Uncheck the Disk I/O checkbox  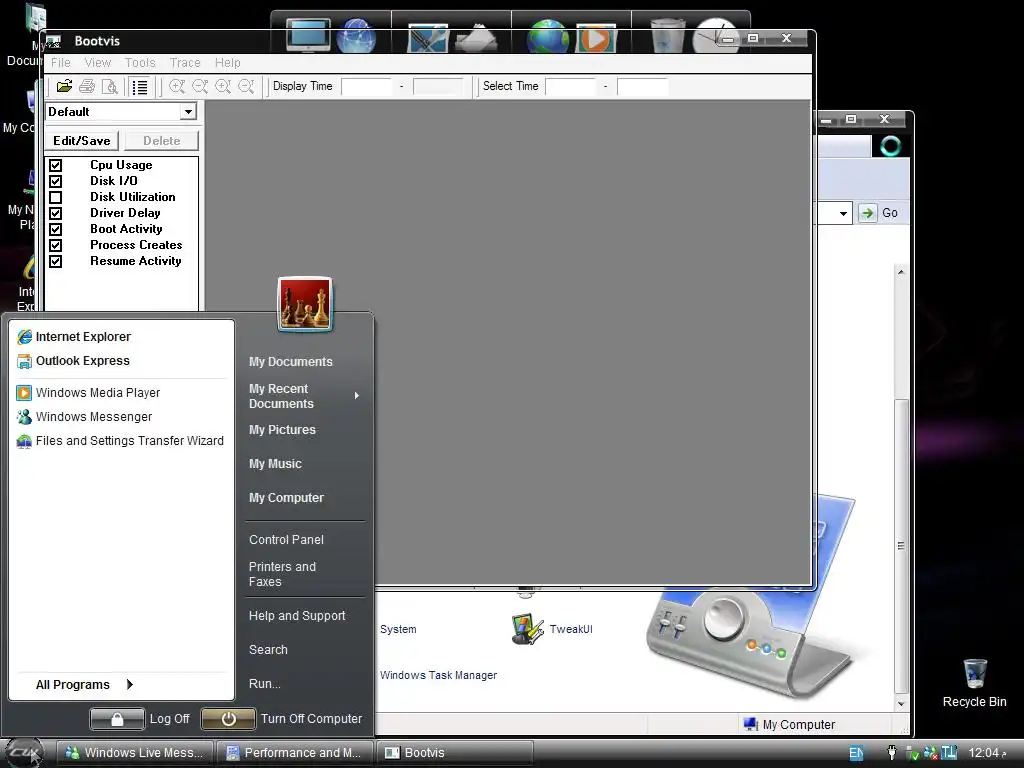56,181
